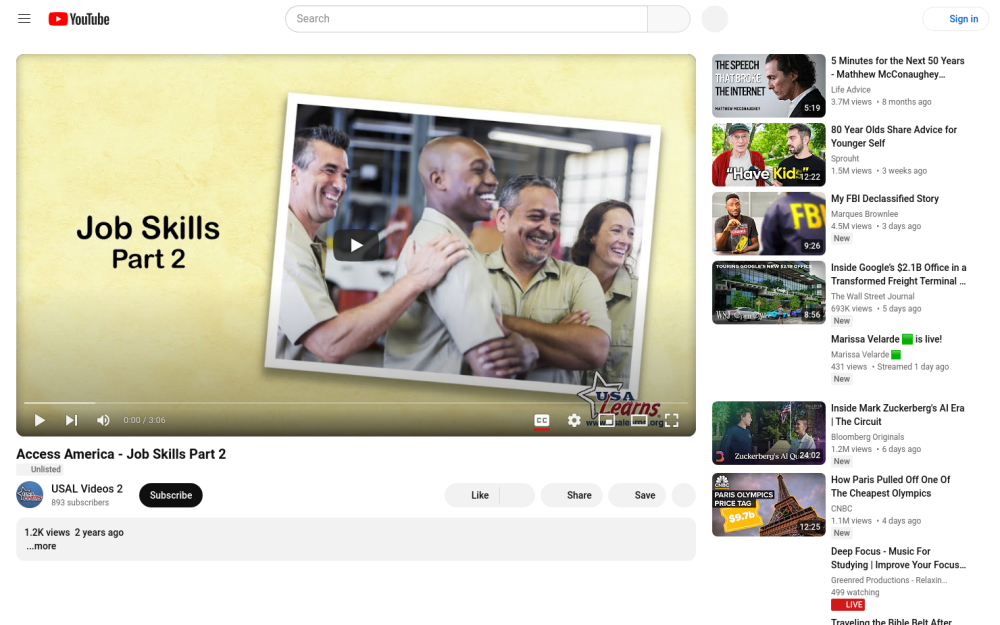Open 'How Paris Pulled Off' title
The image size is (1000, 625).
coord(890,487)
